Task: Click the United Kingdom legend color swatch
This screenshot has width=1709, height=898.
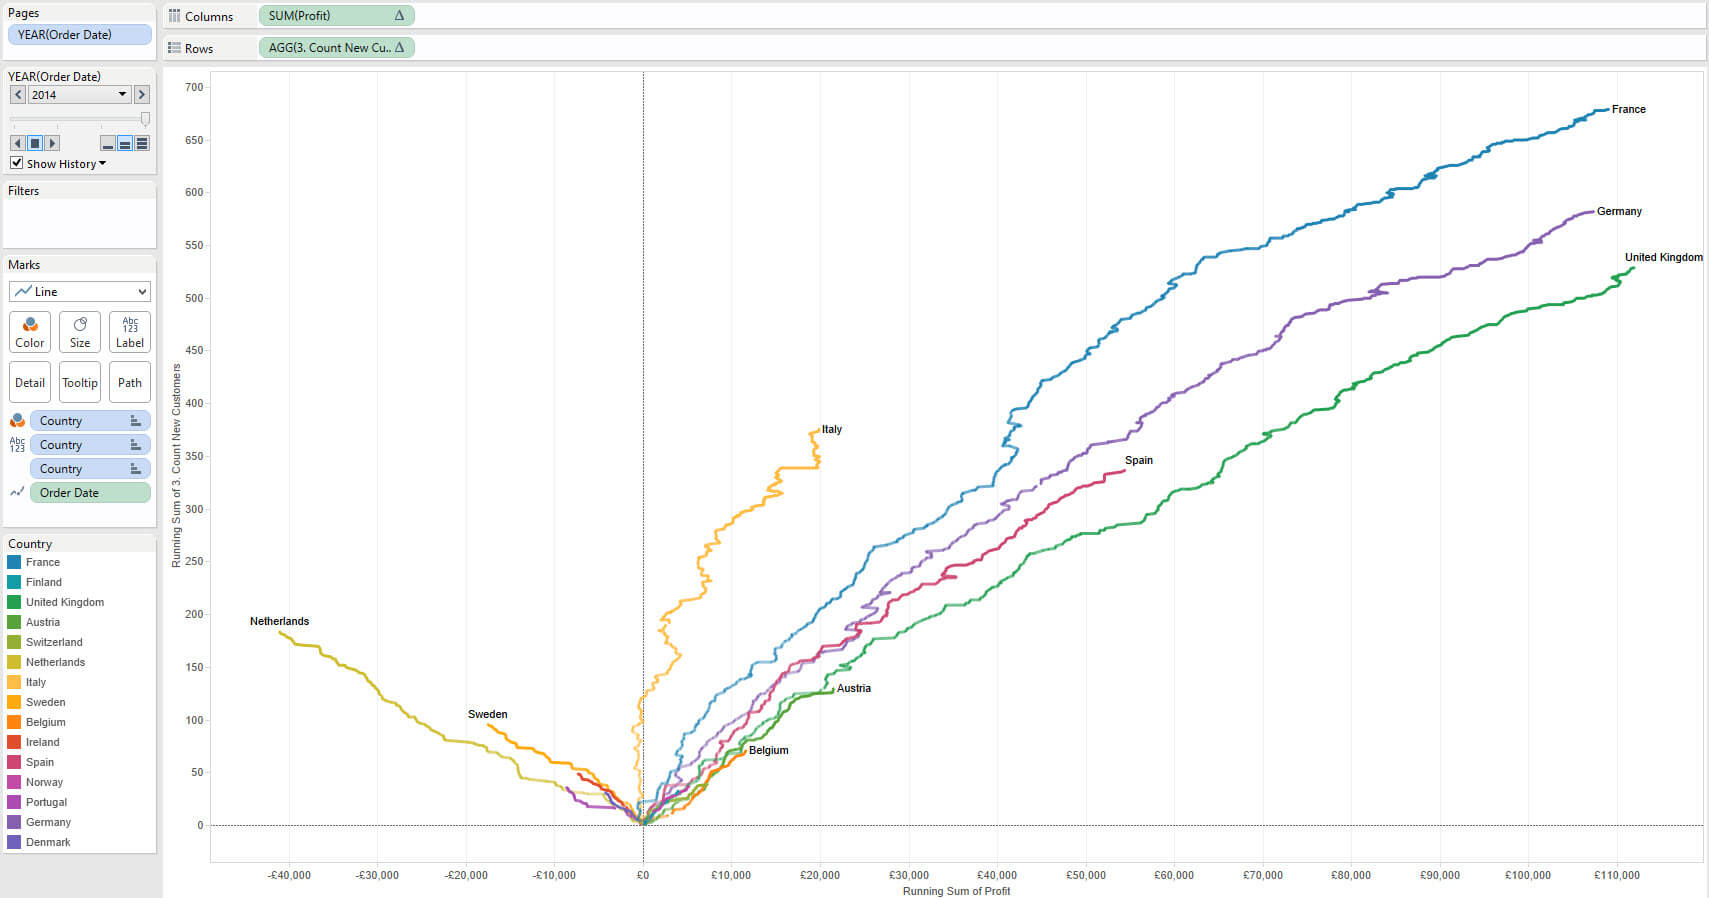Action: [x=14, y=602]
